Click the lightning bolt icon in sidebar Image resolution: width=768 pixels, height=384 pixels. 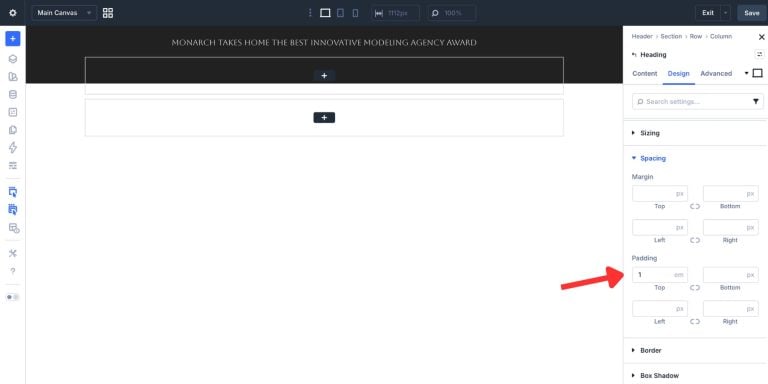[13, 147]
